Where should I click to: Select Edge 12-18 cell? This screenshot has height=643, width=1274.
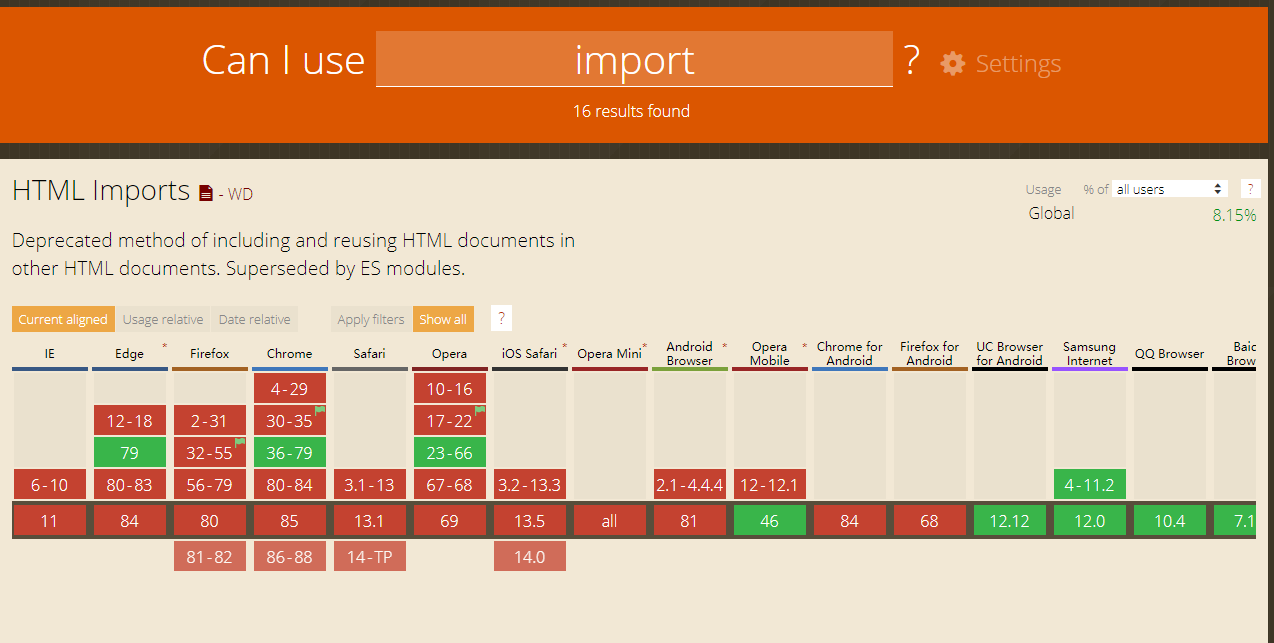pos(130,421)
